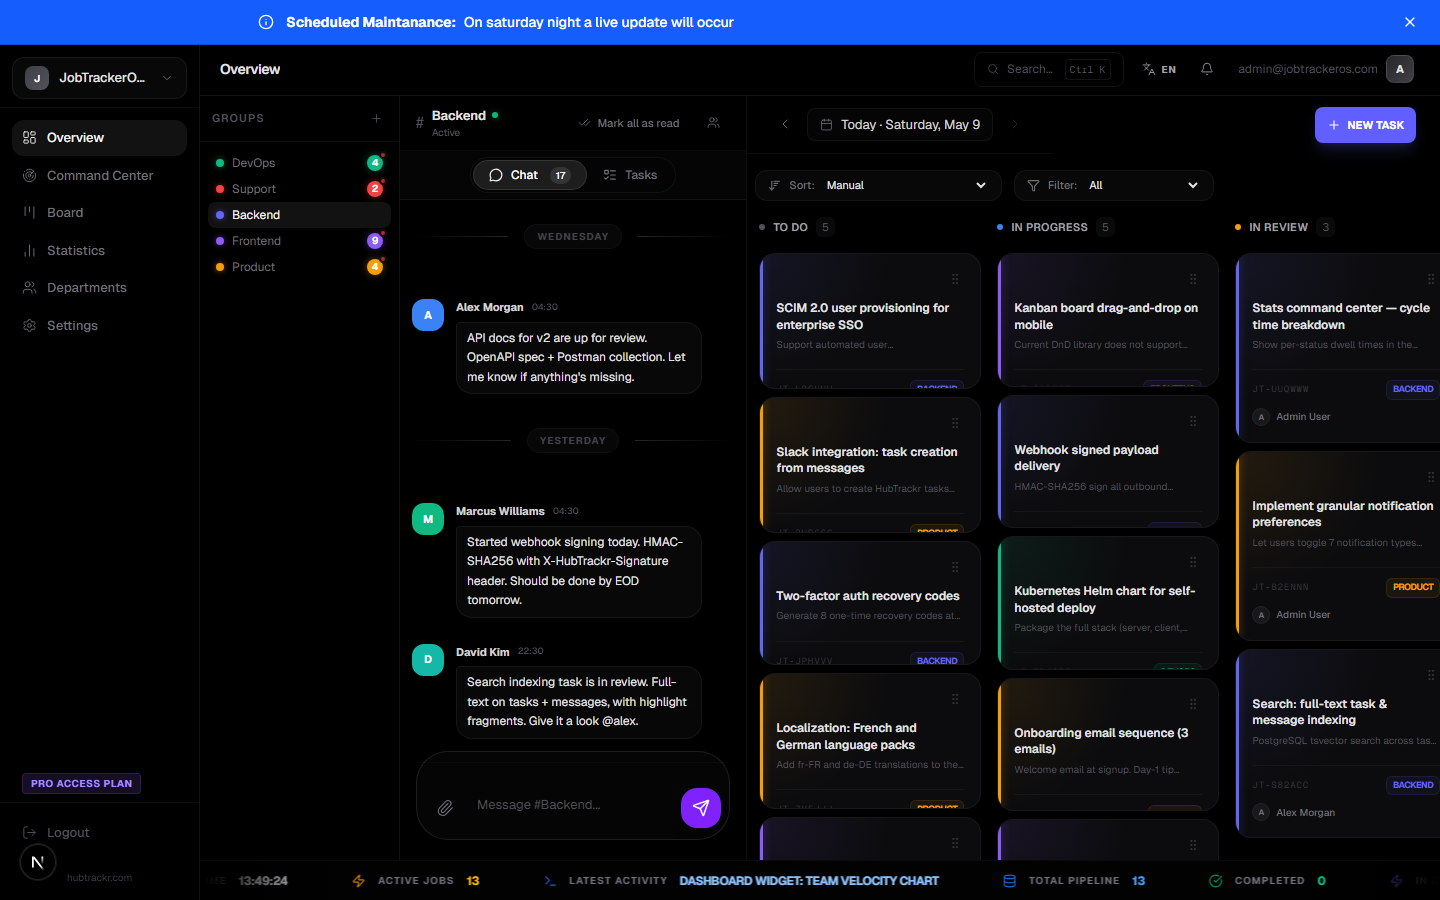Screen dimensions: 1440x900
Task: Open the Filter All dropdown
Action: [1114, 185]
